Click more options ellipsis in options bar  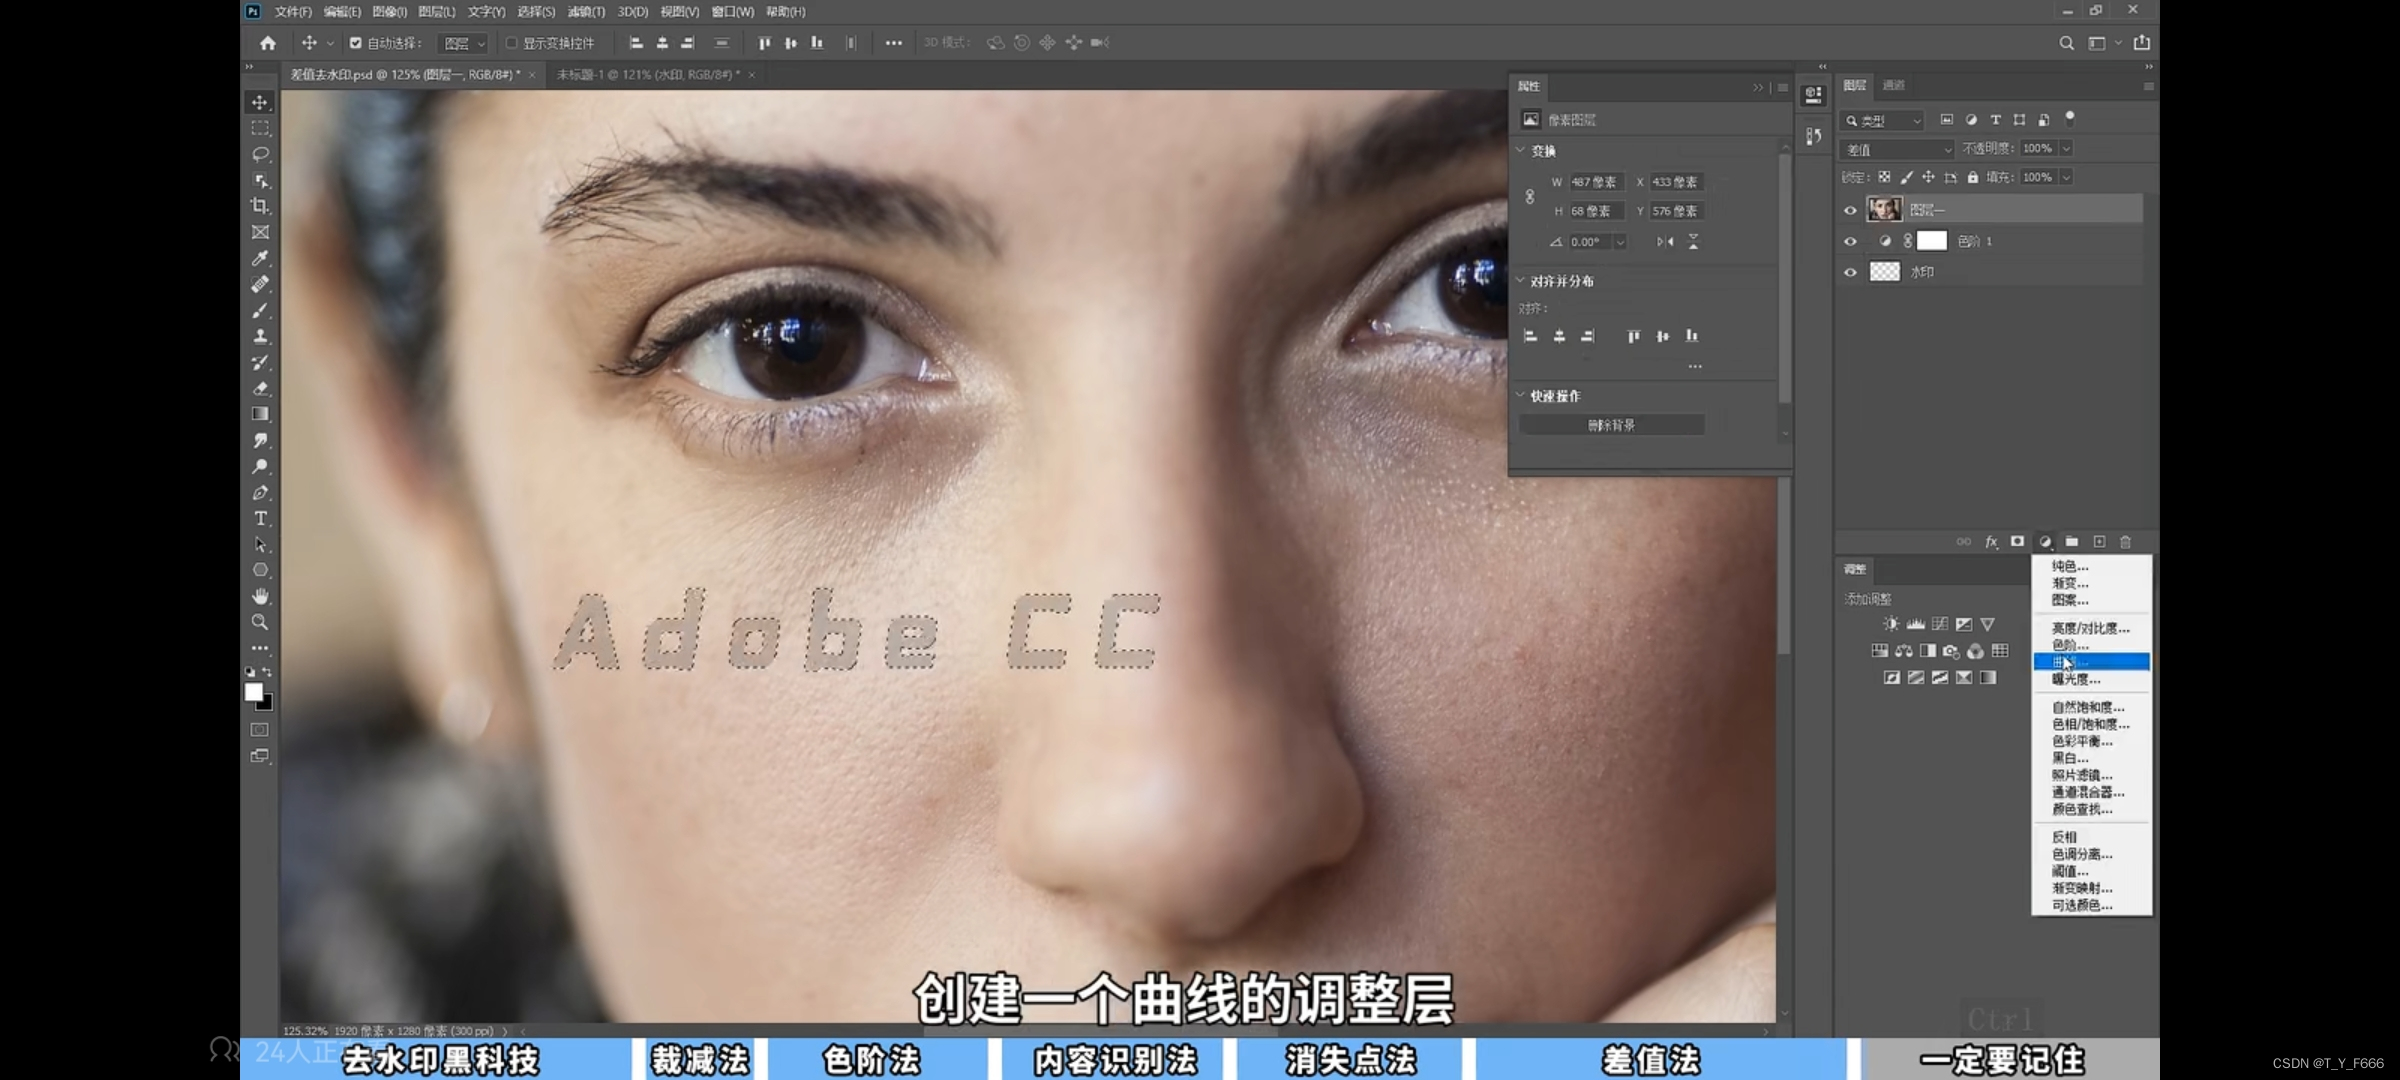coord(893,43)
